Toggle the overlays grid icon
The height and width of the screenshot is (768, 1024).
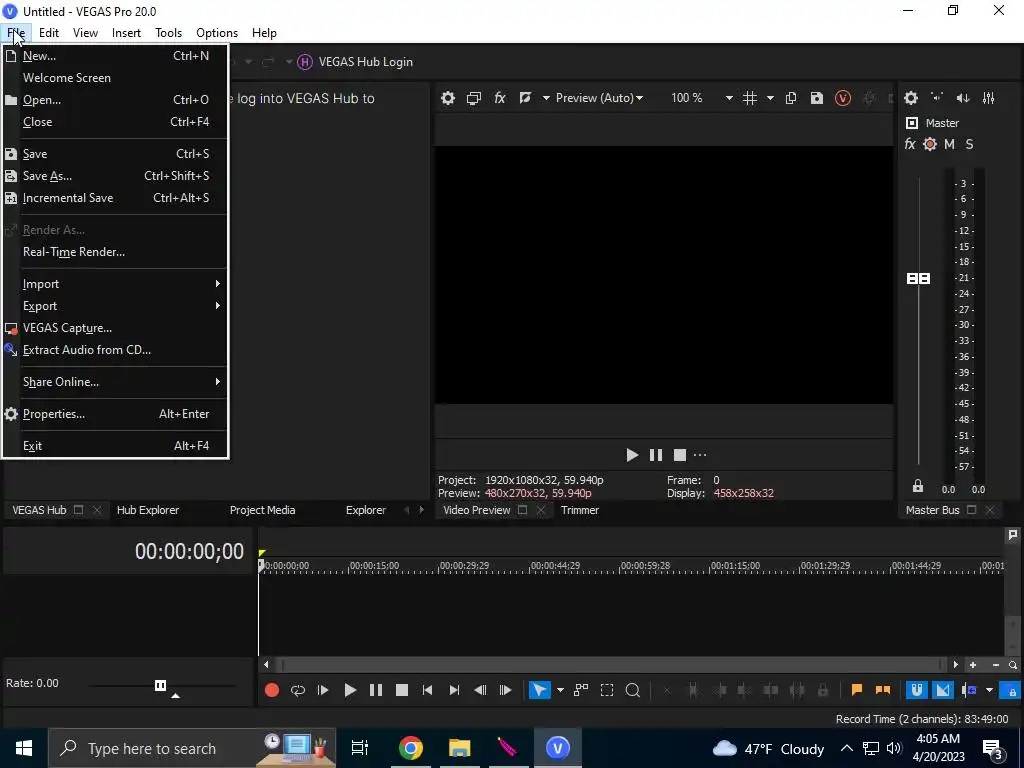pos(750,98)
